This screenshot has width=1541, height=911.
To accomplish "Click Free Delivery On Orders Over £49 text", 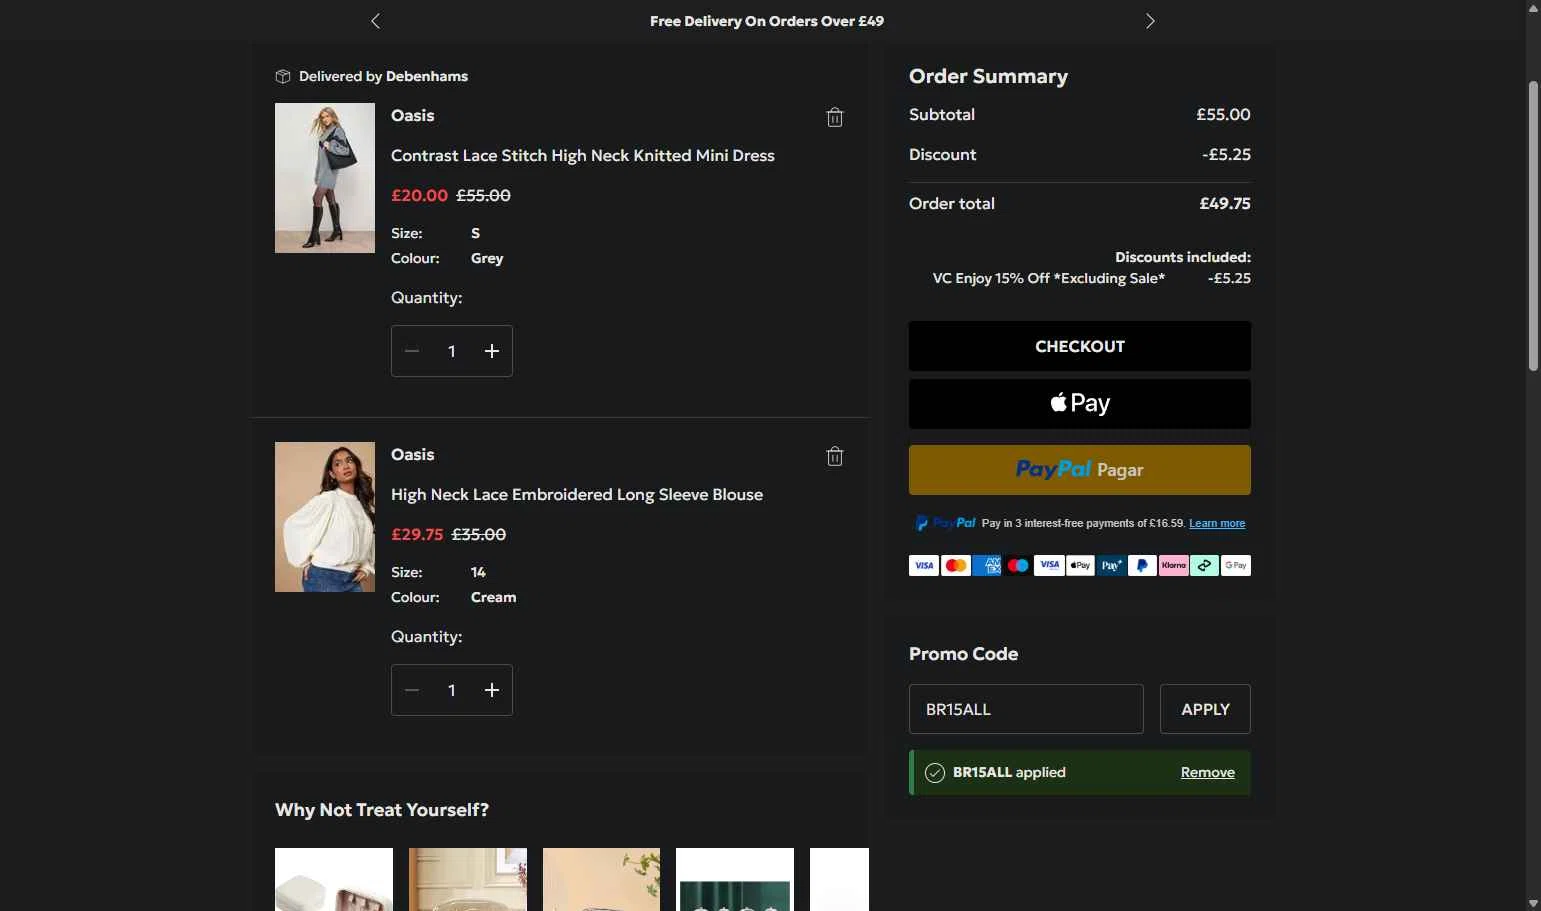I will (767, 21).
